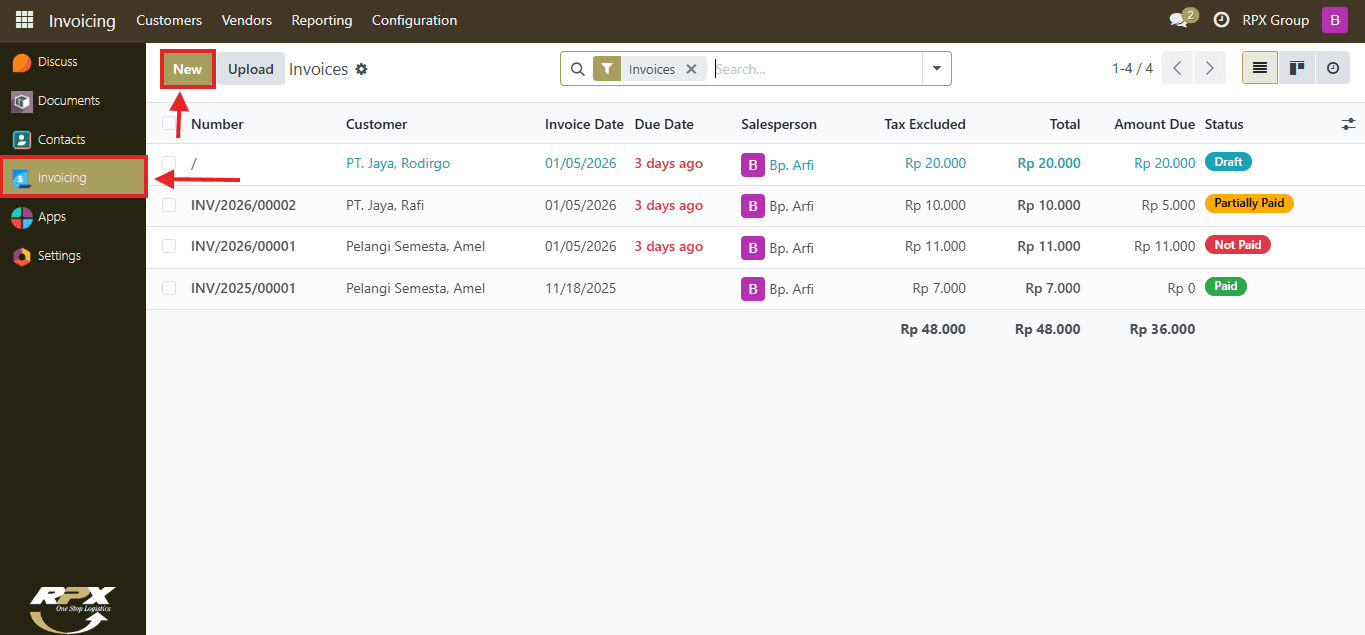The image size is (1365, 635).
Task: Sort by the Number column header
Action: [x=217, y=124]
